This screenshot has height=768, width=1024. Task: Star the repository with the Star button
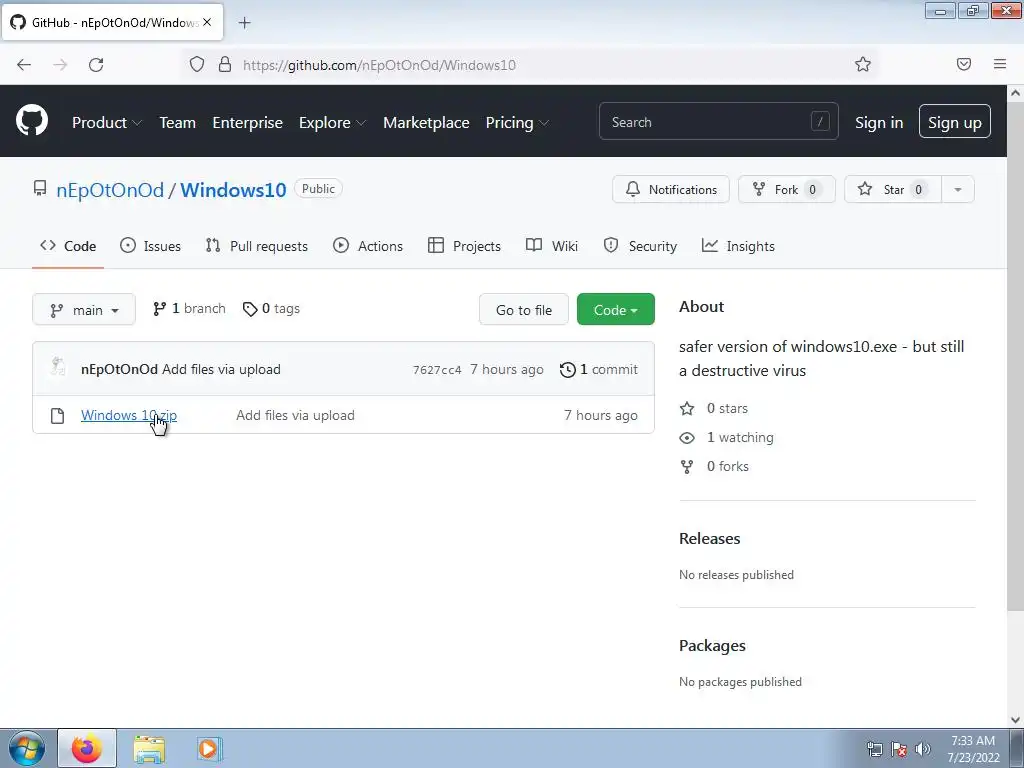click(893, 189)
